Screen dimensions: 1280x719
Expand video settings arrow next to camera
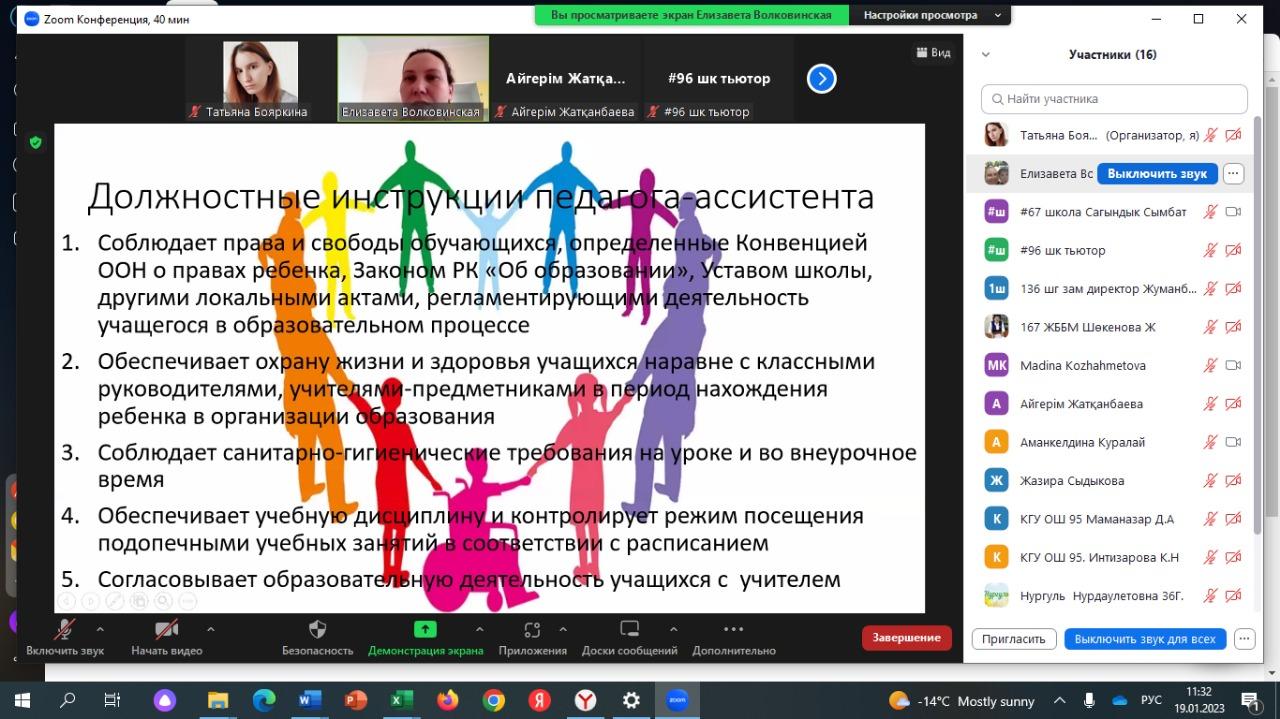210,629
